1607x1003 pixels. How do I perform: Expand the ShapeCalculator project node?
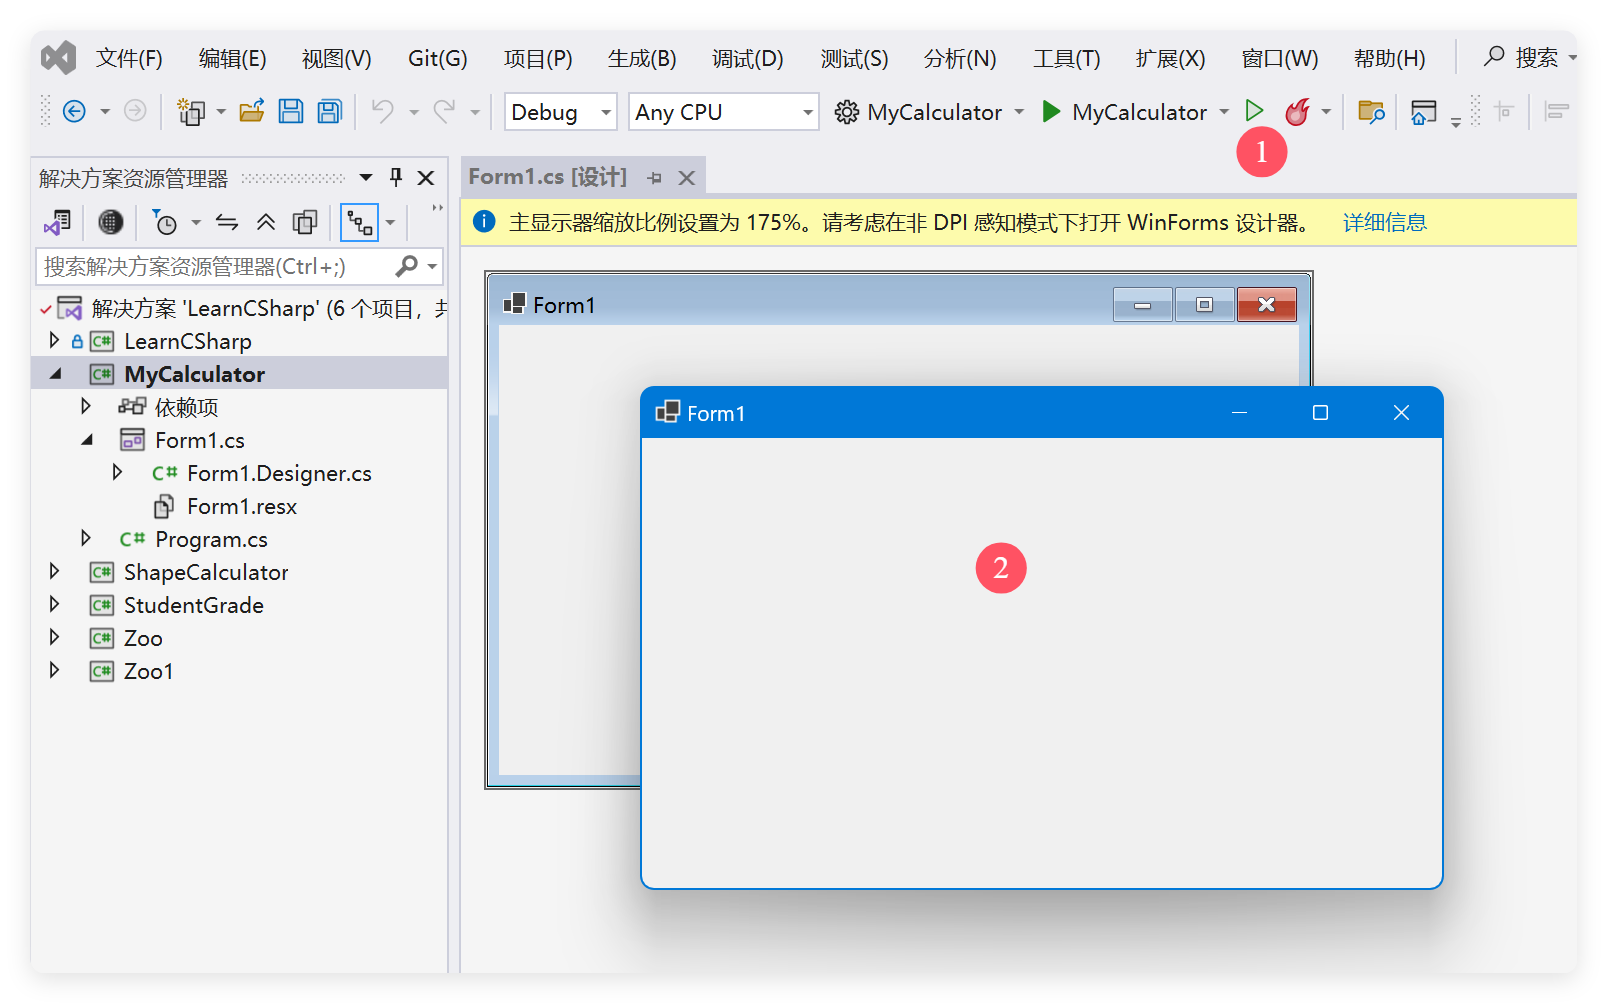tap(54, 571)
